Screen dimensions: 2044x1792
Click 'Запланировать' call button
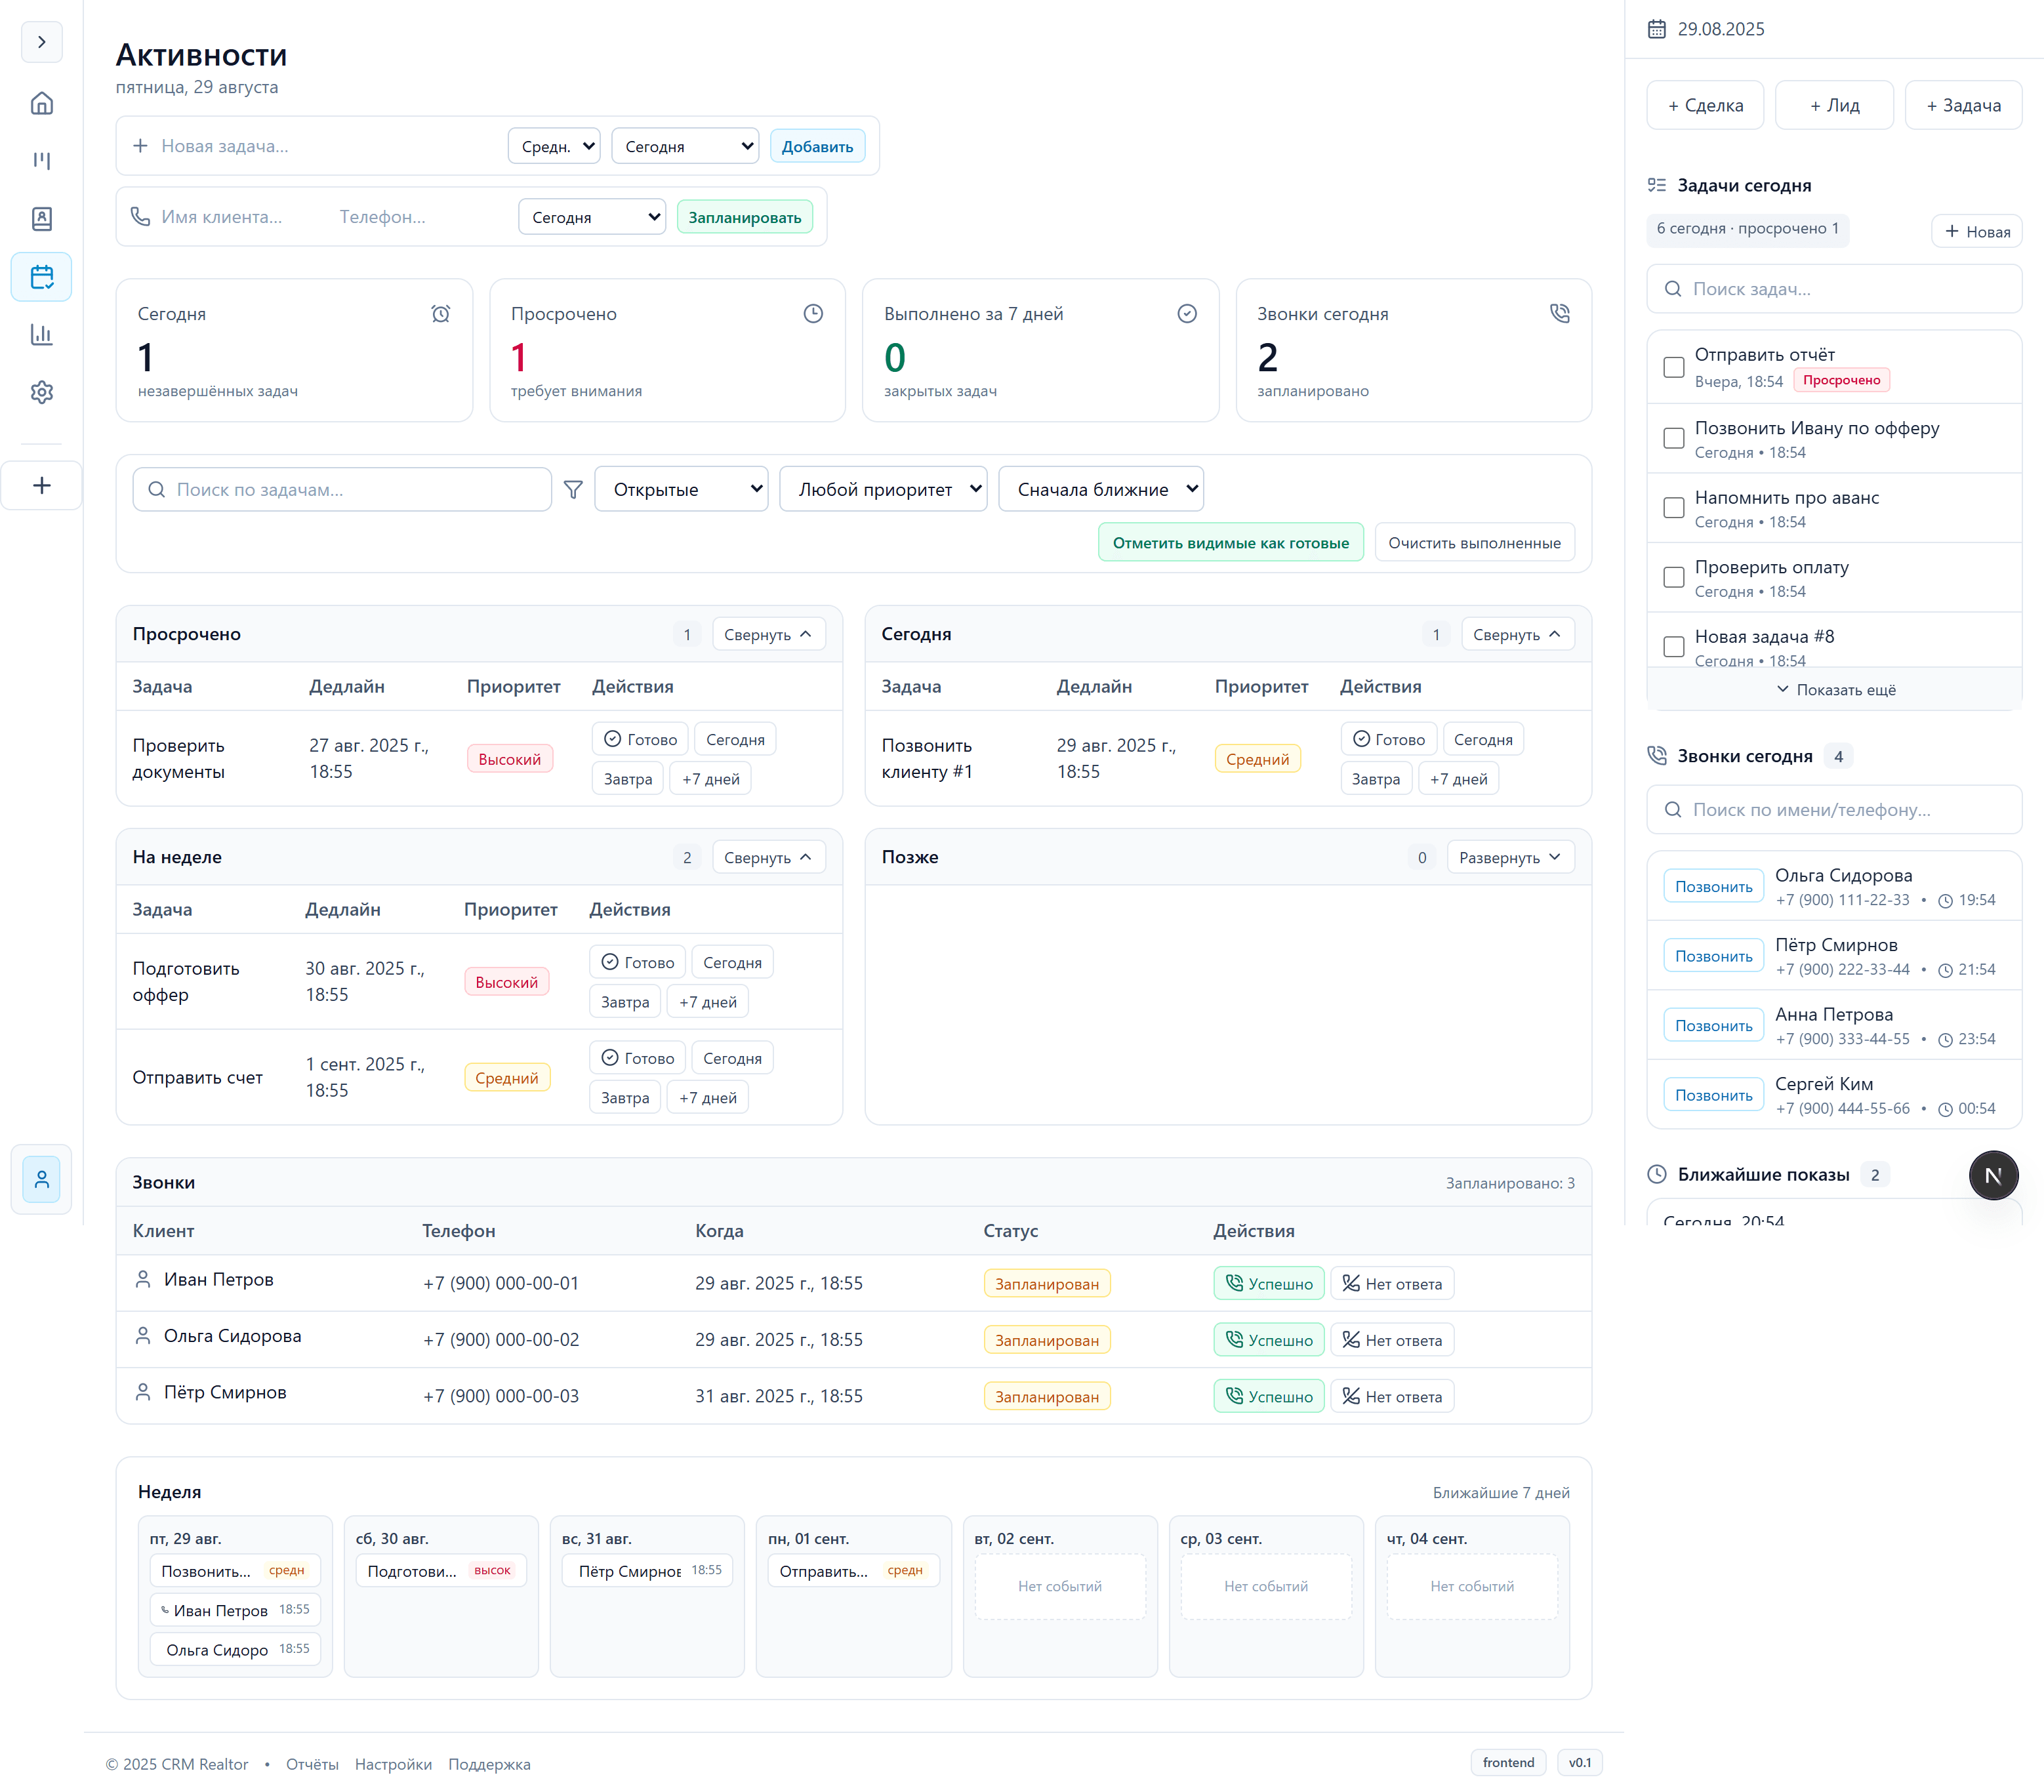pos(744,217)
